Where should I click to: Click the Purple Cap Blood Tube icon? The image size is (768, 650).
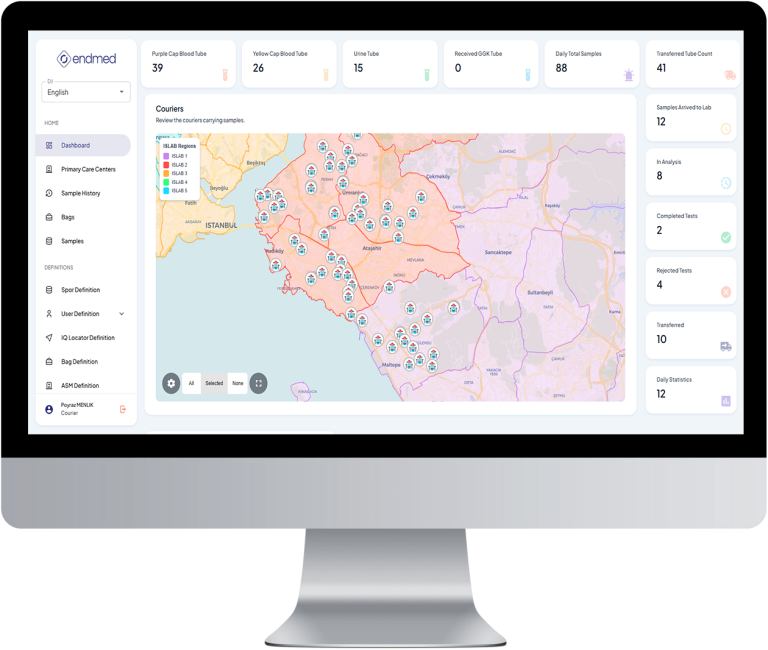coord(226,74)
